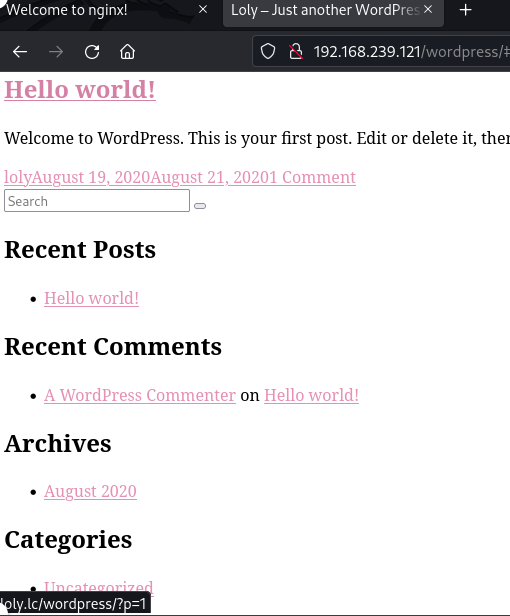
Task: Focus the Search input field
Action: coord(97,201)
